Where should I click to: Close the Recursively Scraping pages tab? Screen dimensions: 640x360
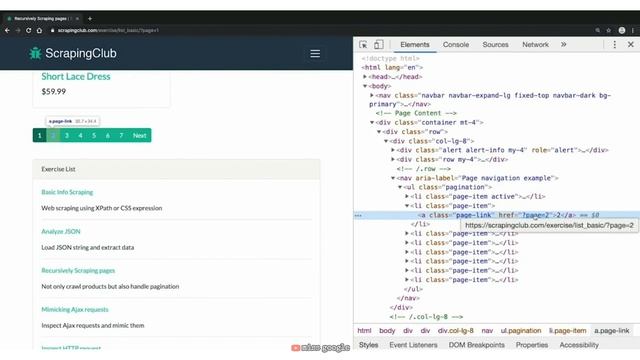coord(77,18)
